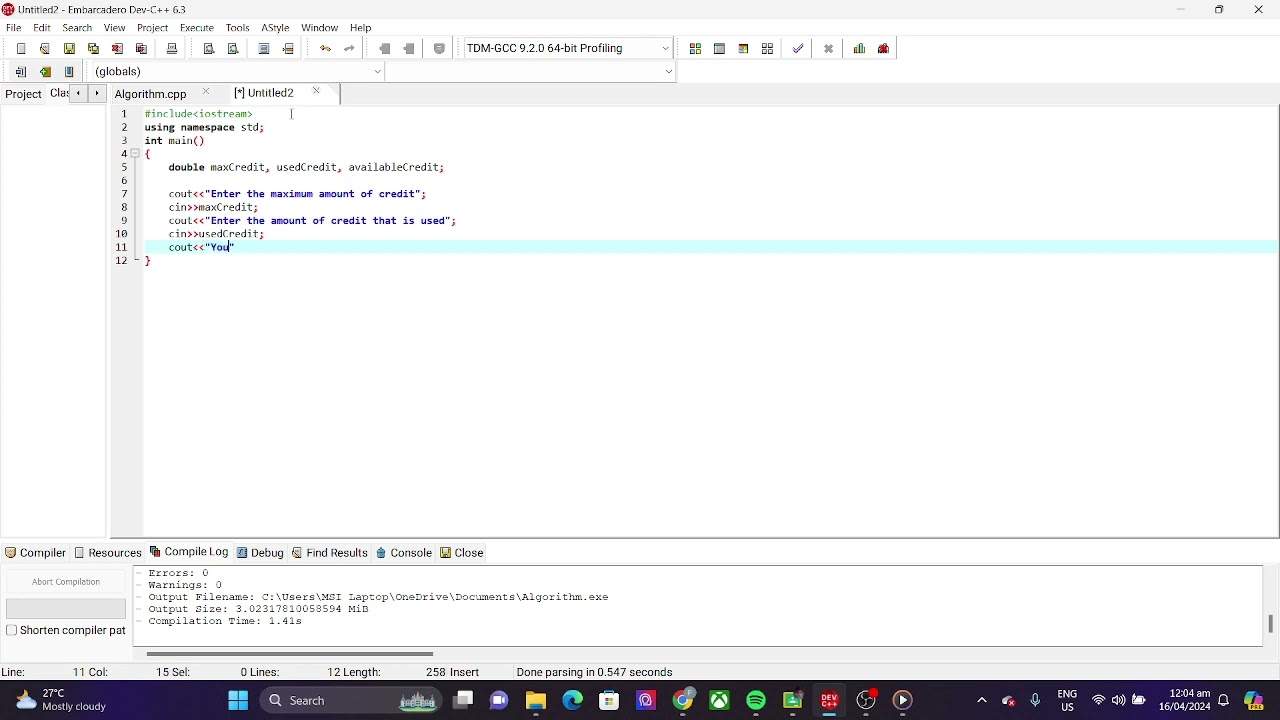Open the File menu

point(14,27)
